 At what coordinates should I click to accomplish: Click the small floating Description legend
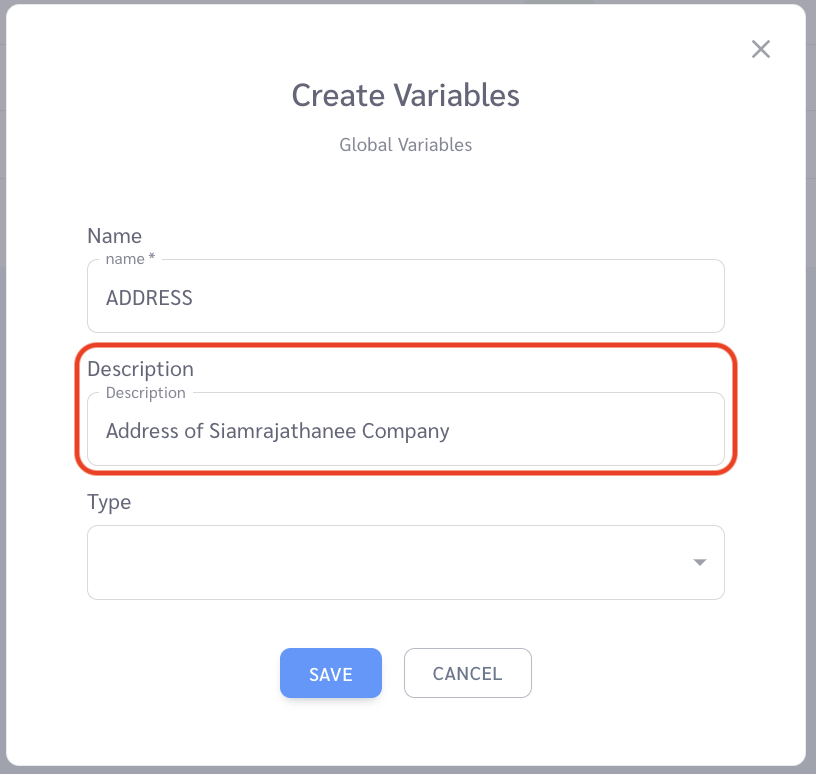coord(146,392)
